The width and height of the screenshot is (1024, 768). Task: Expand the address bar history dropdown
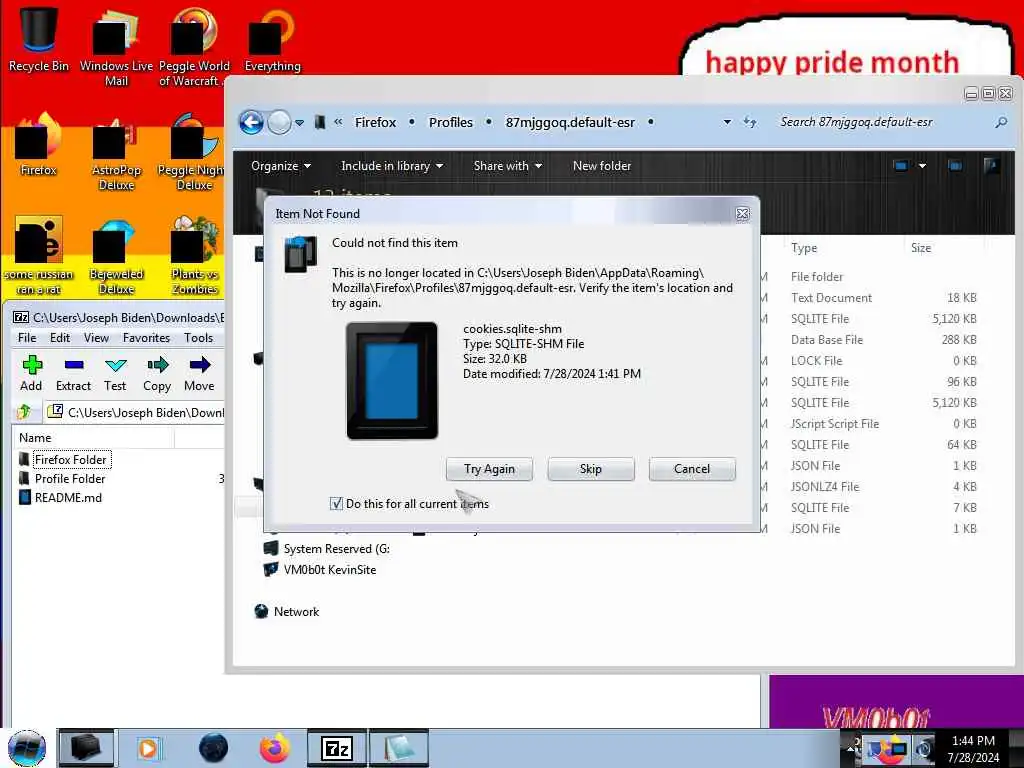point(727,122)
